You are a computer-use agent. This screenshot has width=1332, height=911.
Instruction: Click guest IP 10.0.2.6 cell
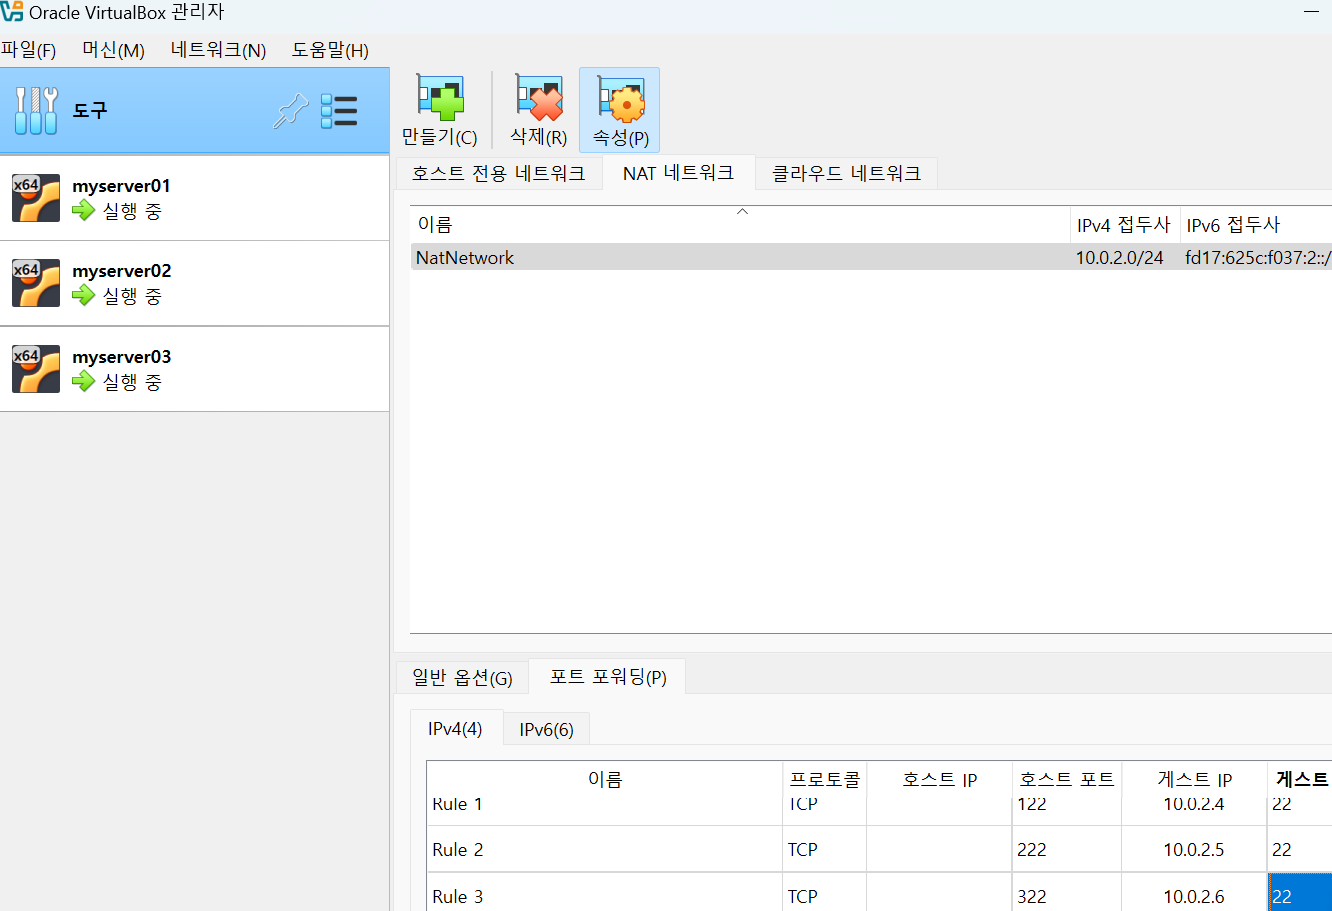pyautogui.click(x=1194, y=894)
